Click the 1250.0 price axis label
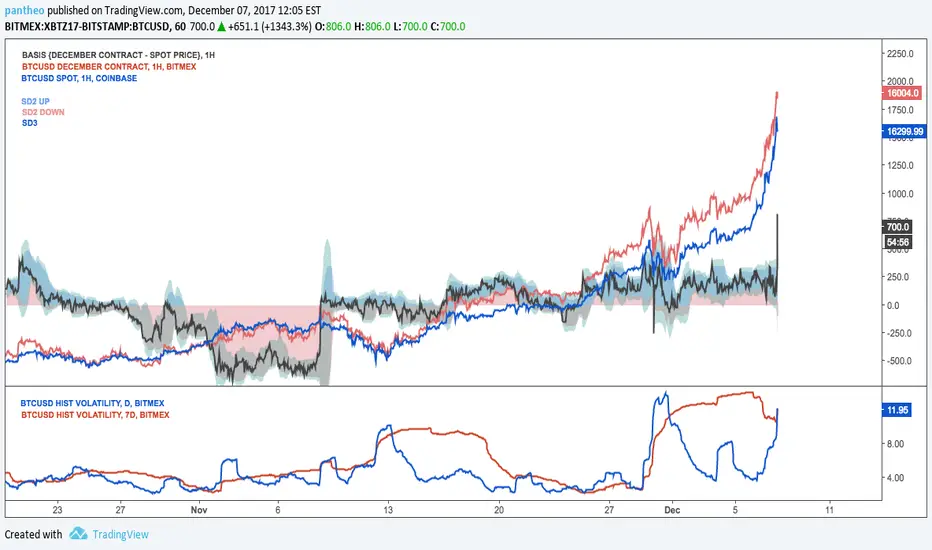 pyautogui.click(x=900, y=165)
